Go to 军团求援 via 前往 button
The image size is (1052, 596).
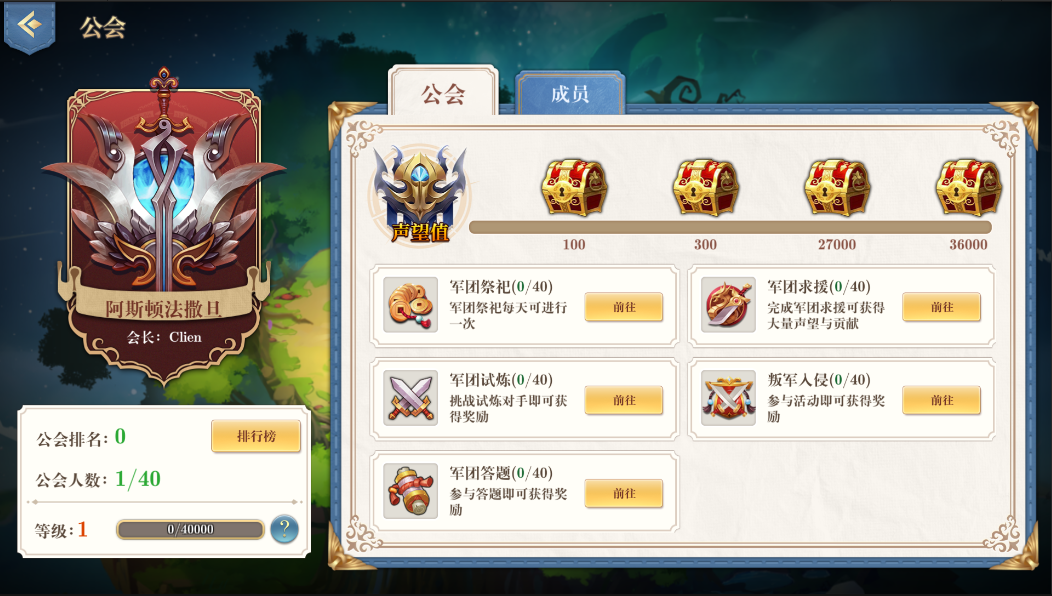click(x=942, y=307)
